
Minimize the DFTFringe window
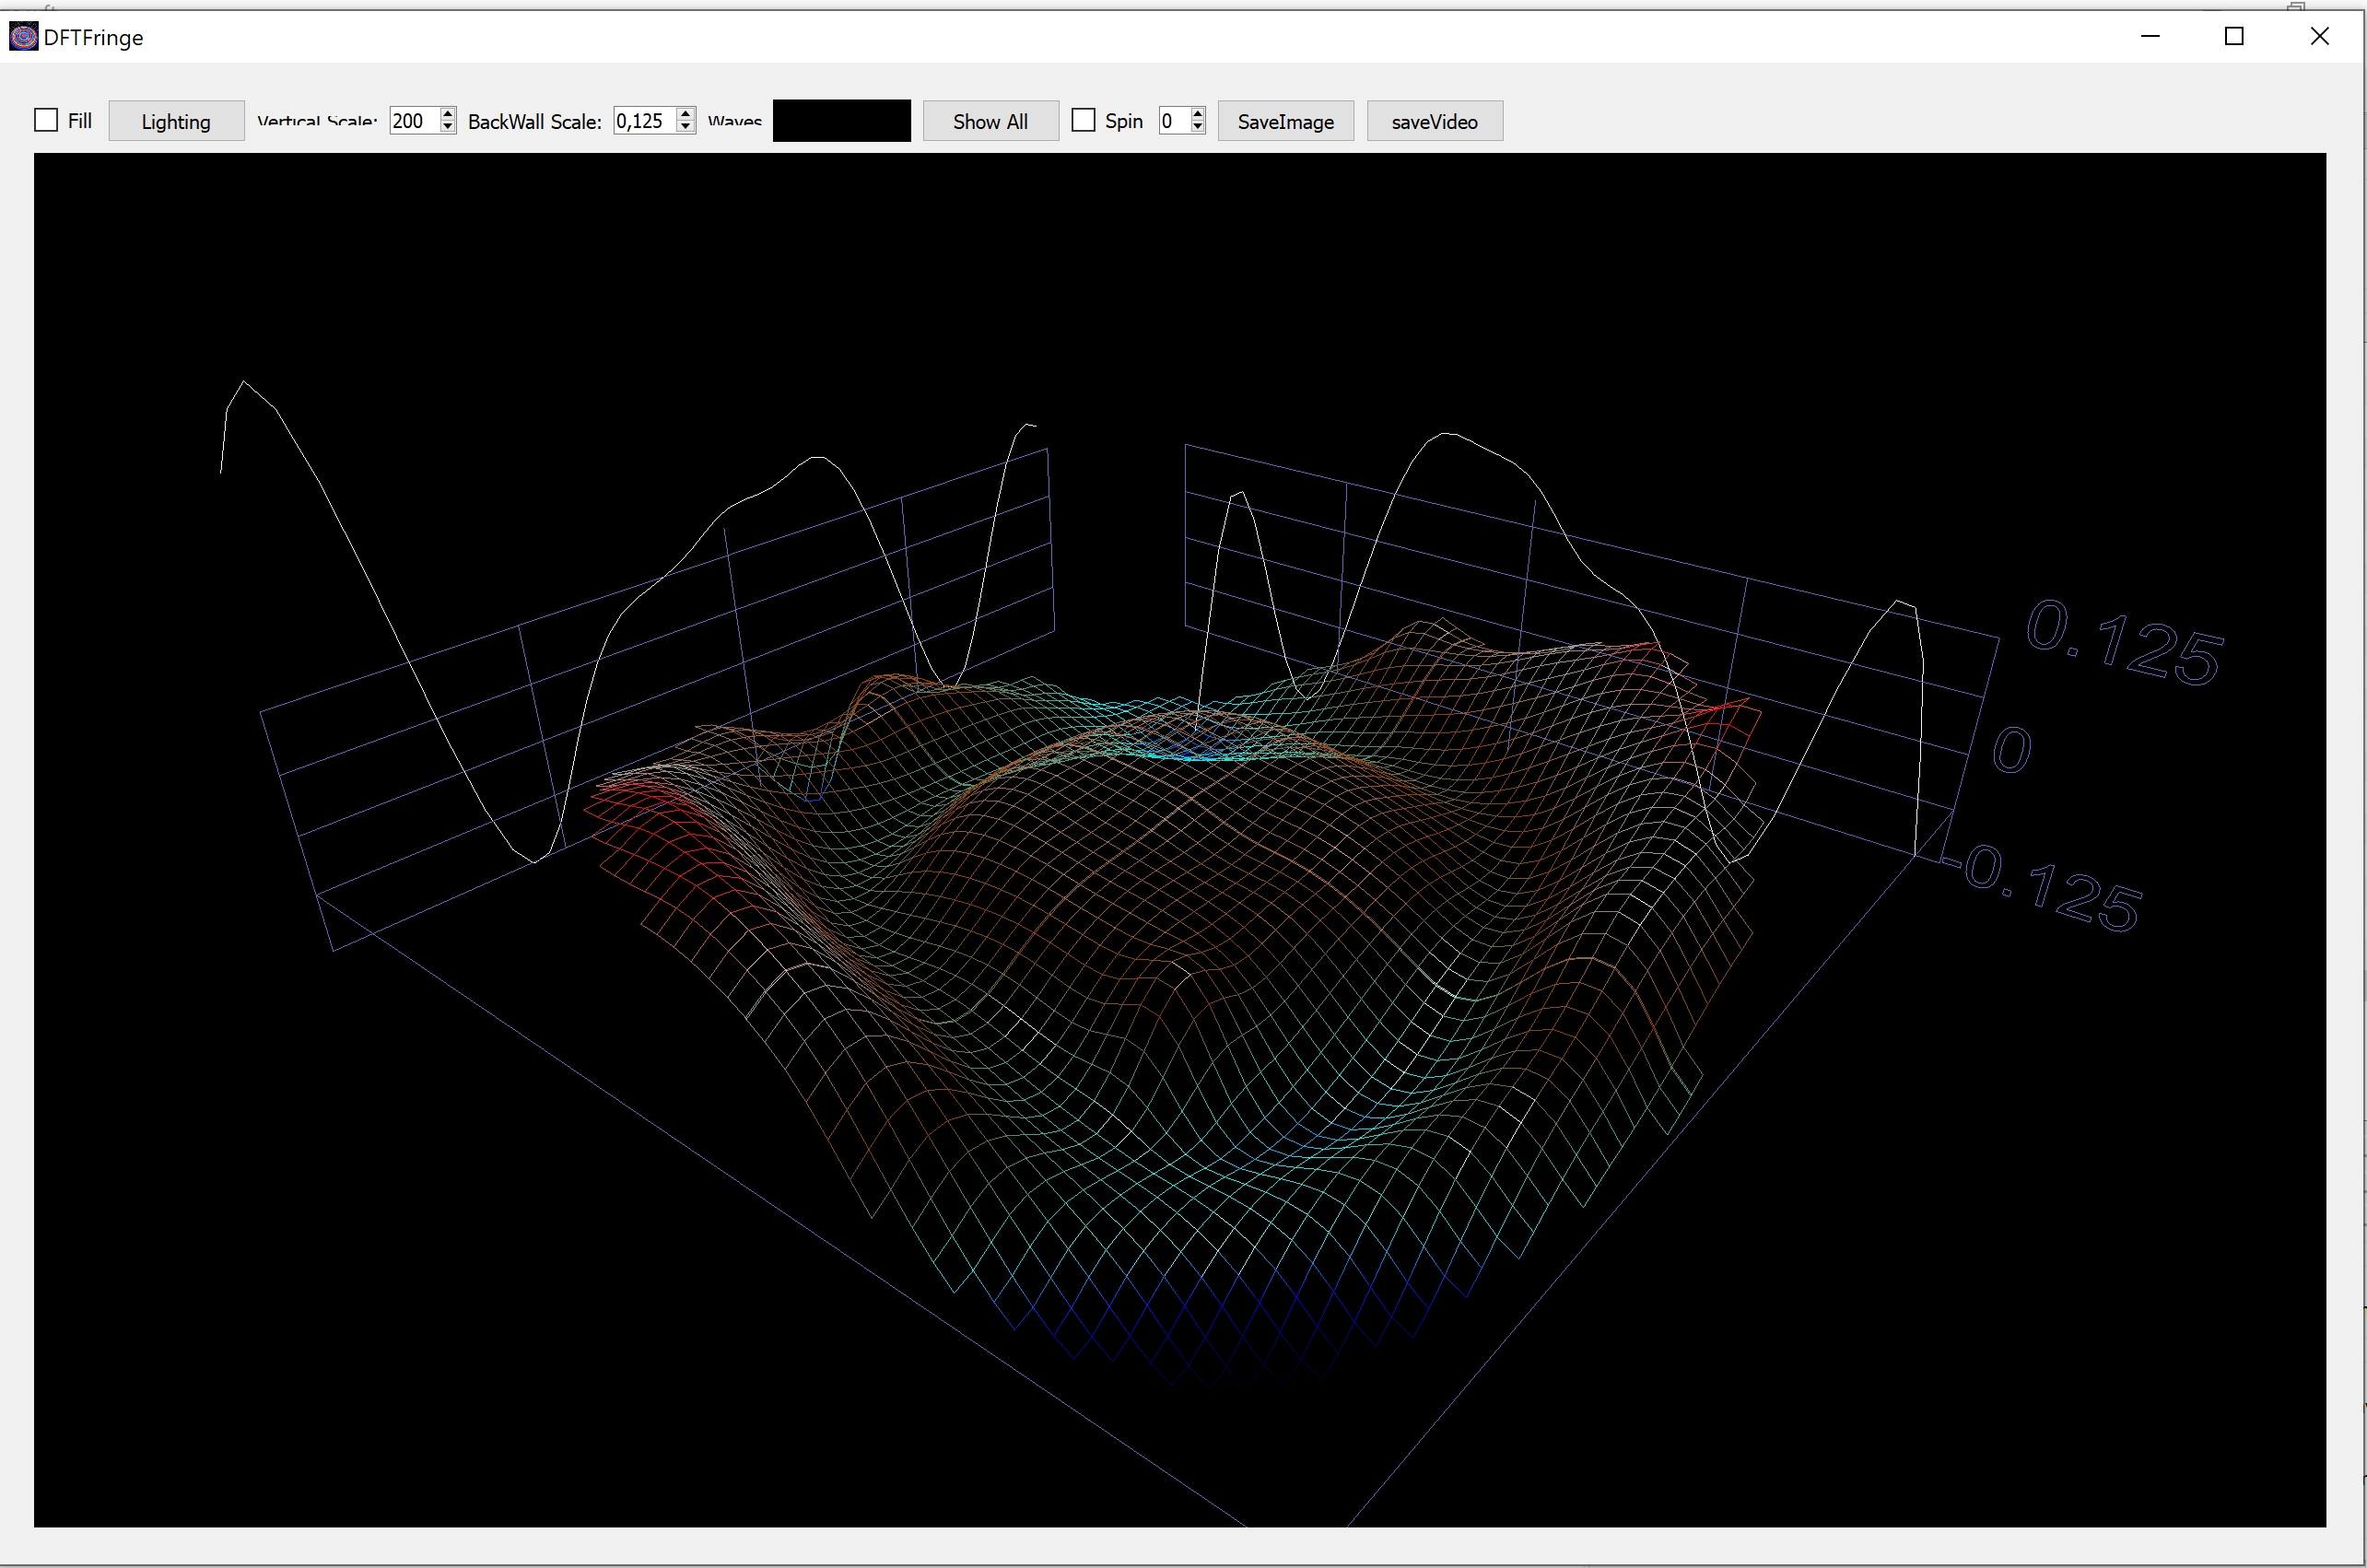(2150, 37)
